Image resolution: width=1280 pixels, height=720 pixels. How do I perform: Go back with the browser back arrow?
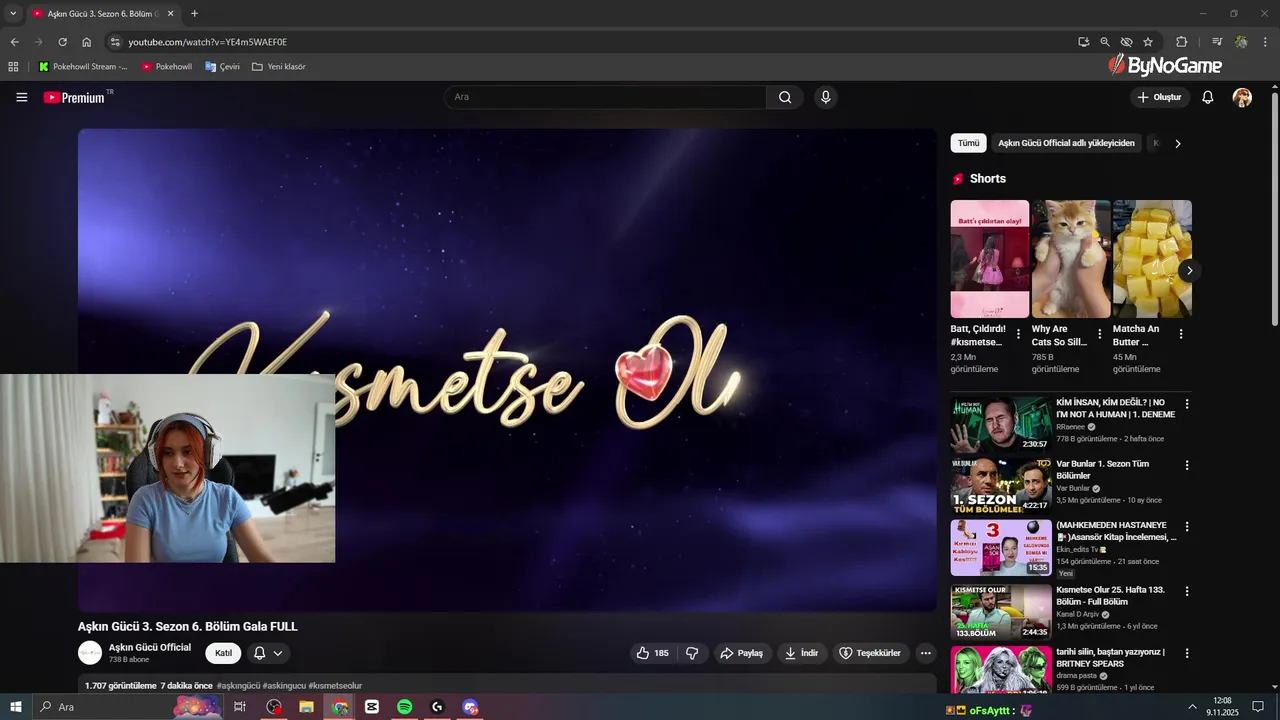click(14, 42)
